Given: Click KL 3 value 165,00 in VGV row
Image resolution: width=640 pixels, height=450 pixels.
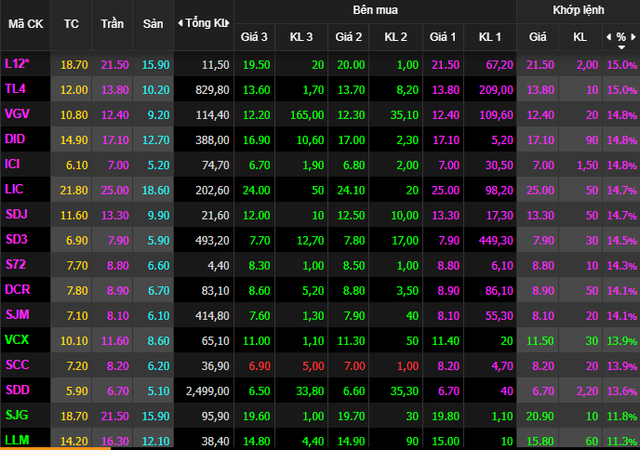Looking at the screenshot, I should (x=307, y=115).
